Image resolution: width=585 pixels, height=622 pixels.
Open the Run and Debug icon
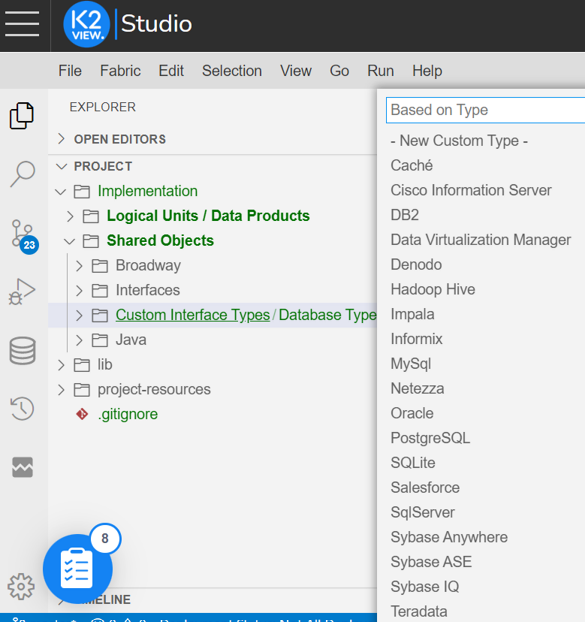[x=22, y=292]
